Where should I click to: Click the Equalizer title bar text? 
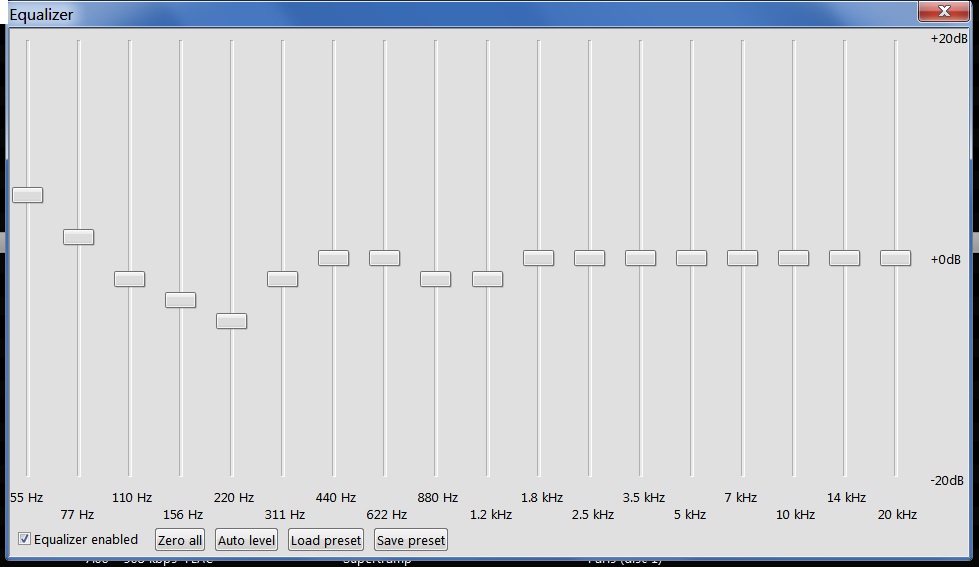41,14
